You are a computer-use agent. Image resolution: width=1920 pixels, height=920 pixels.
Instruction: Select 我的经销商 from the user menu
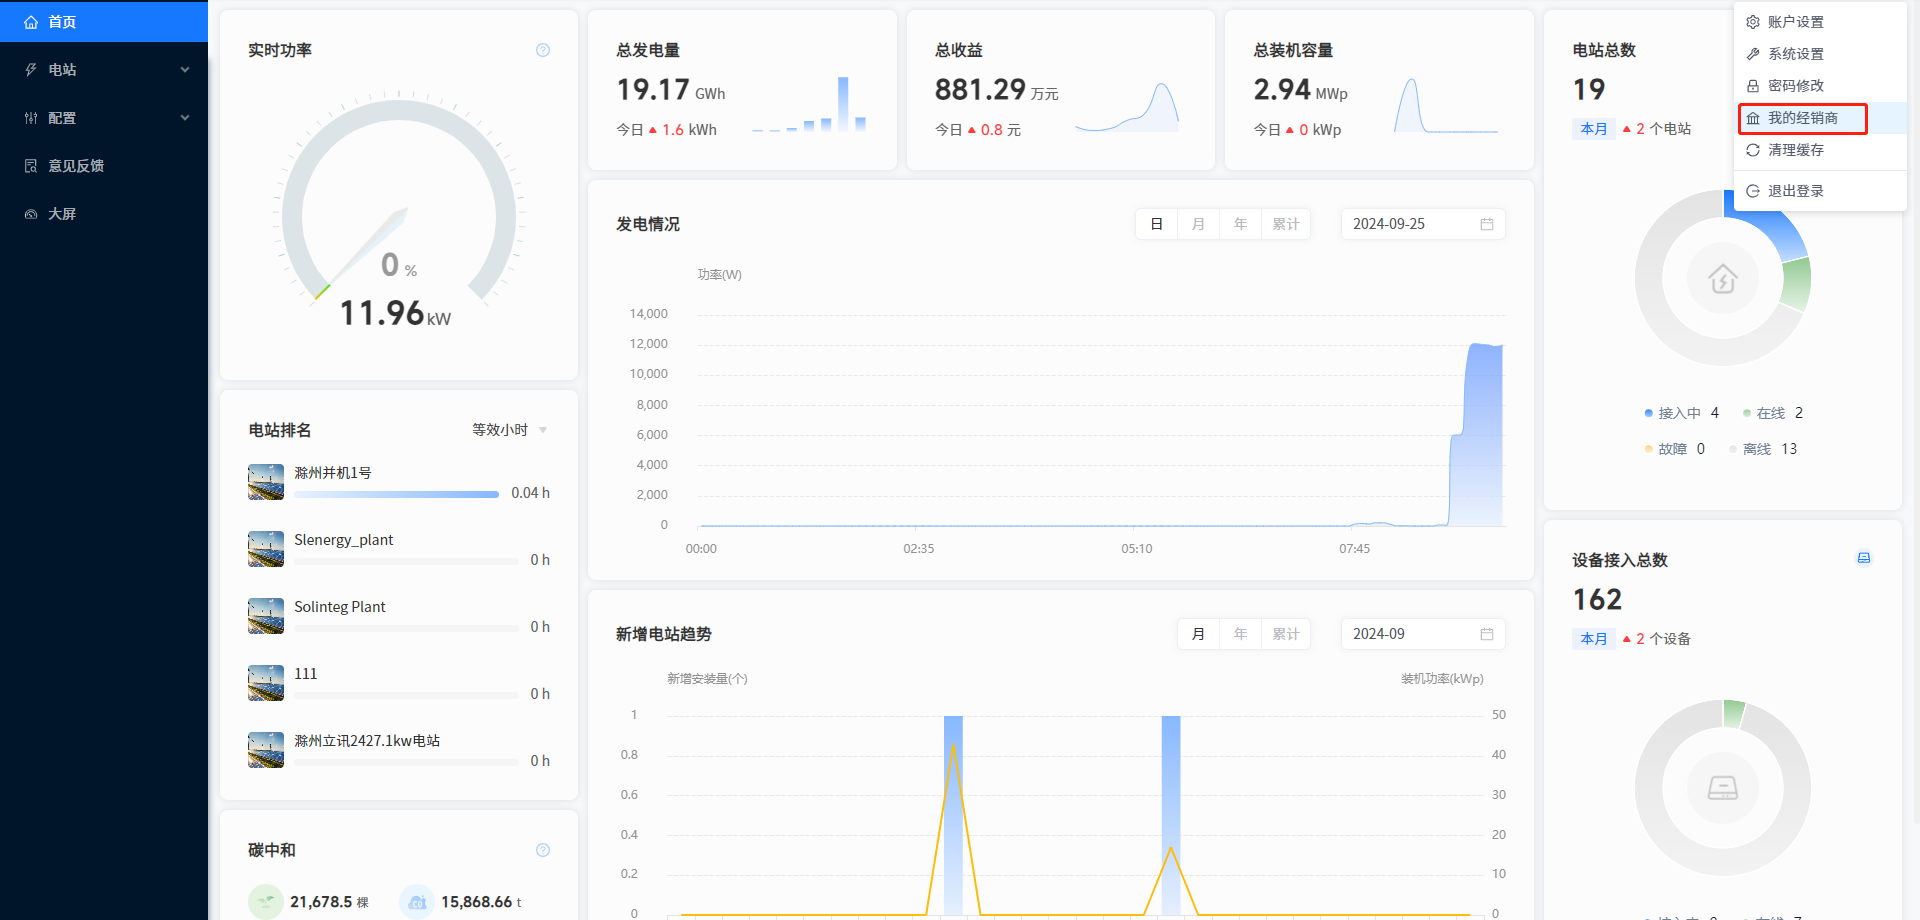click(1802, 118)
